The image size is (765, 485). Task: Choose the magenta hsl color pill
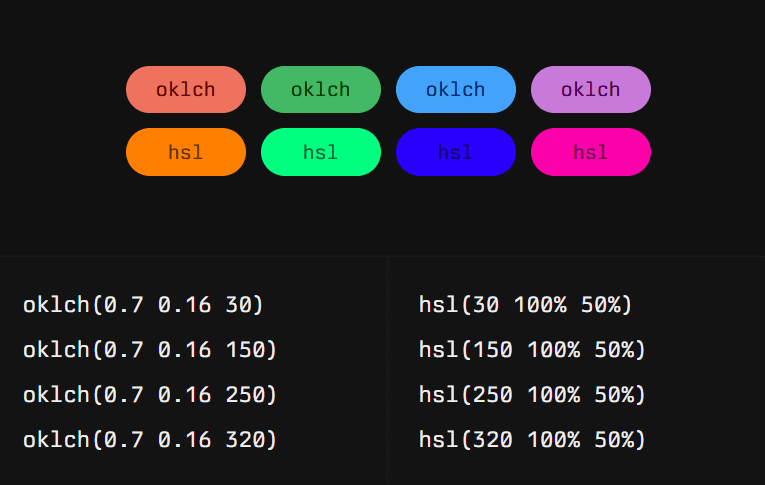(x=591, y=152)
